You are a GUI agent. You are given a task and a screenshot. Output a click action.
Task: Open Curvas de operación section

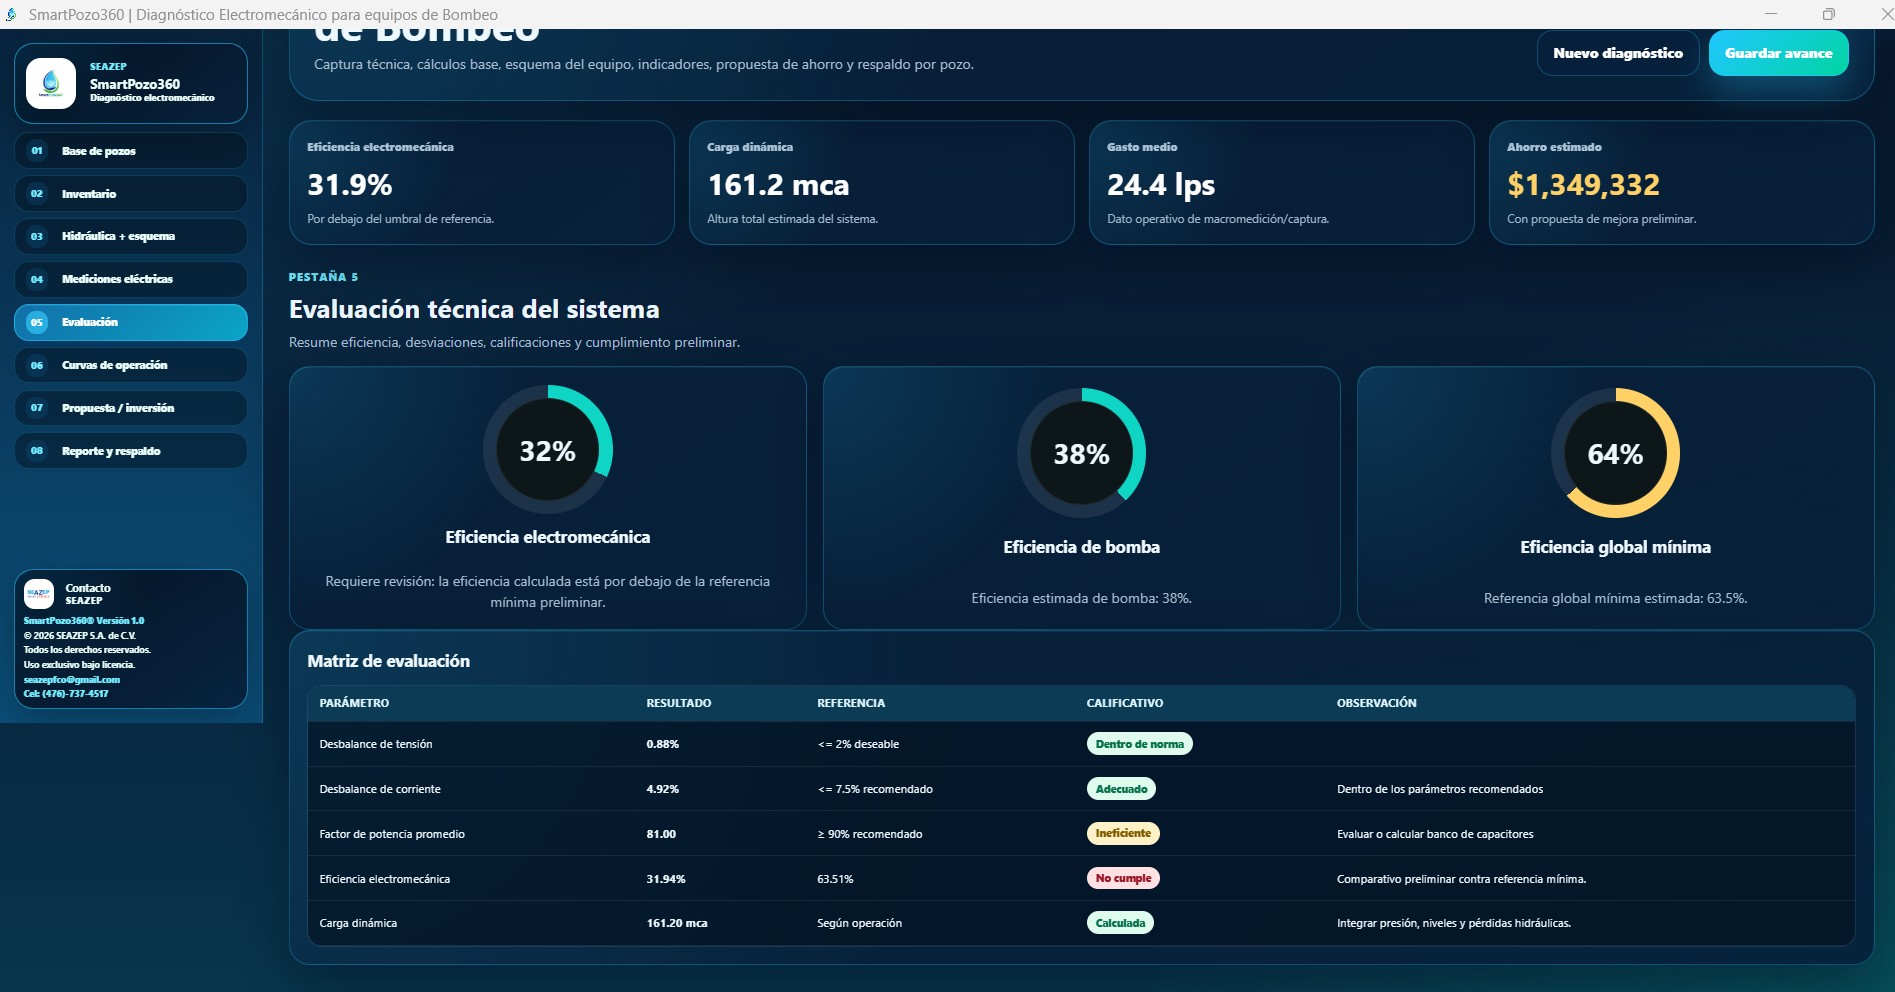point(131,366)
